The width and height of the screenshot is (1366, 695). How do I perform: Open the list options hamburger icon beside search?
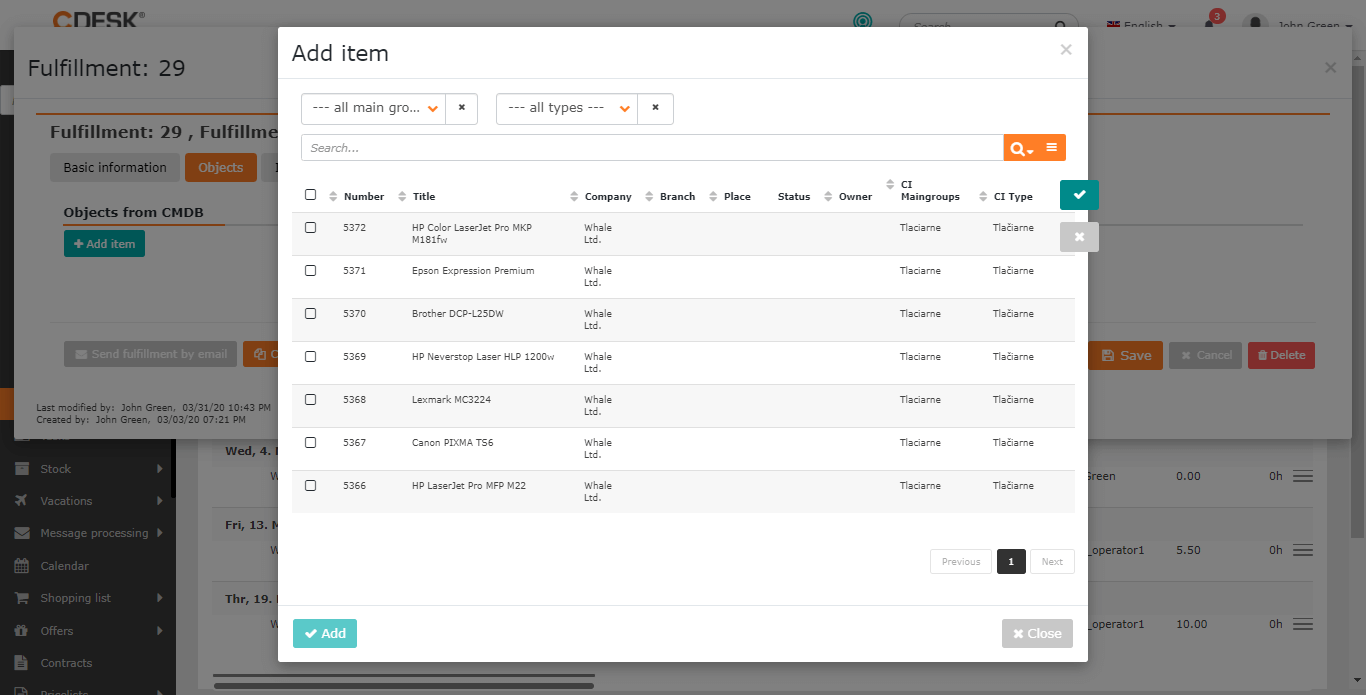pyautogui.click(x=1052, y=148)
